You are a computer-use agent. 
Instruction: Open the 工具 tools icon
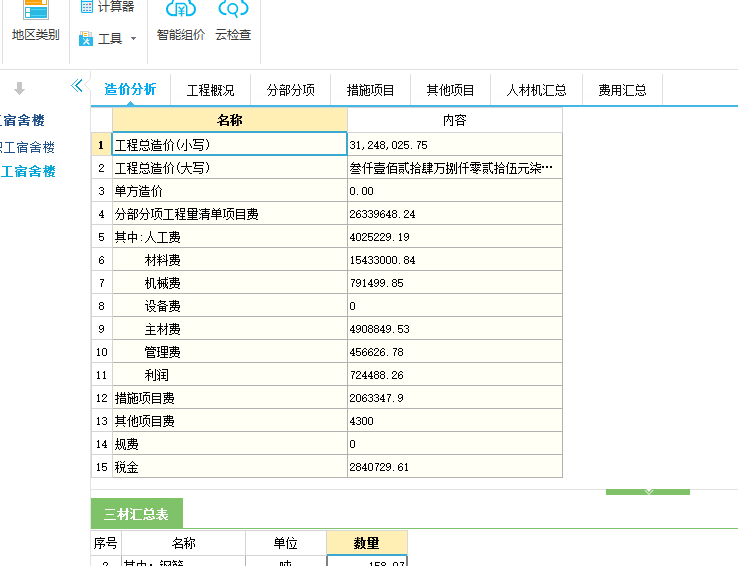(x=86, y=39)
